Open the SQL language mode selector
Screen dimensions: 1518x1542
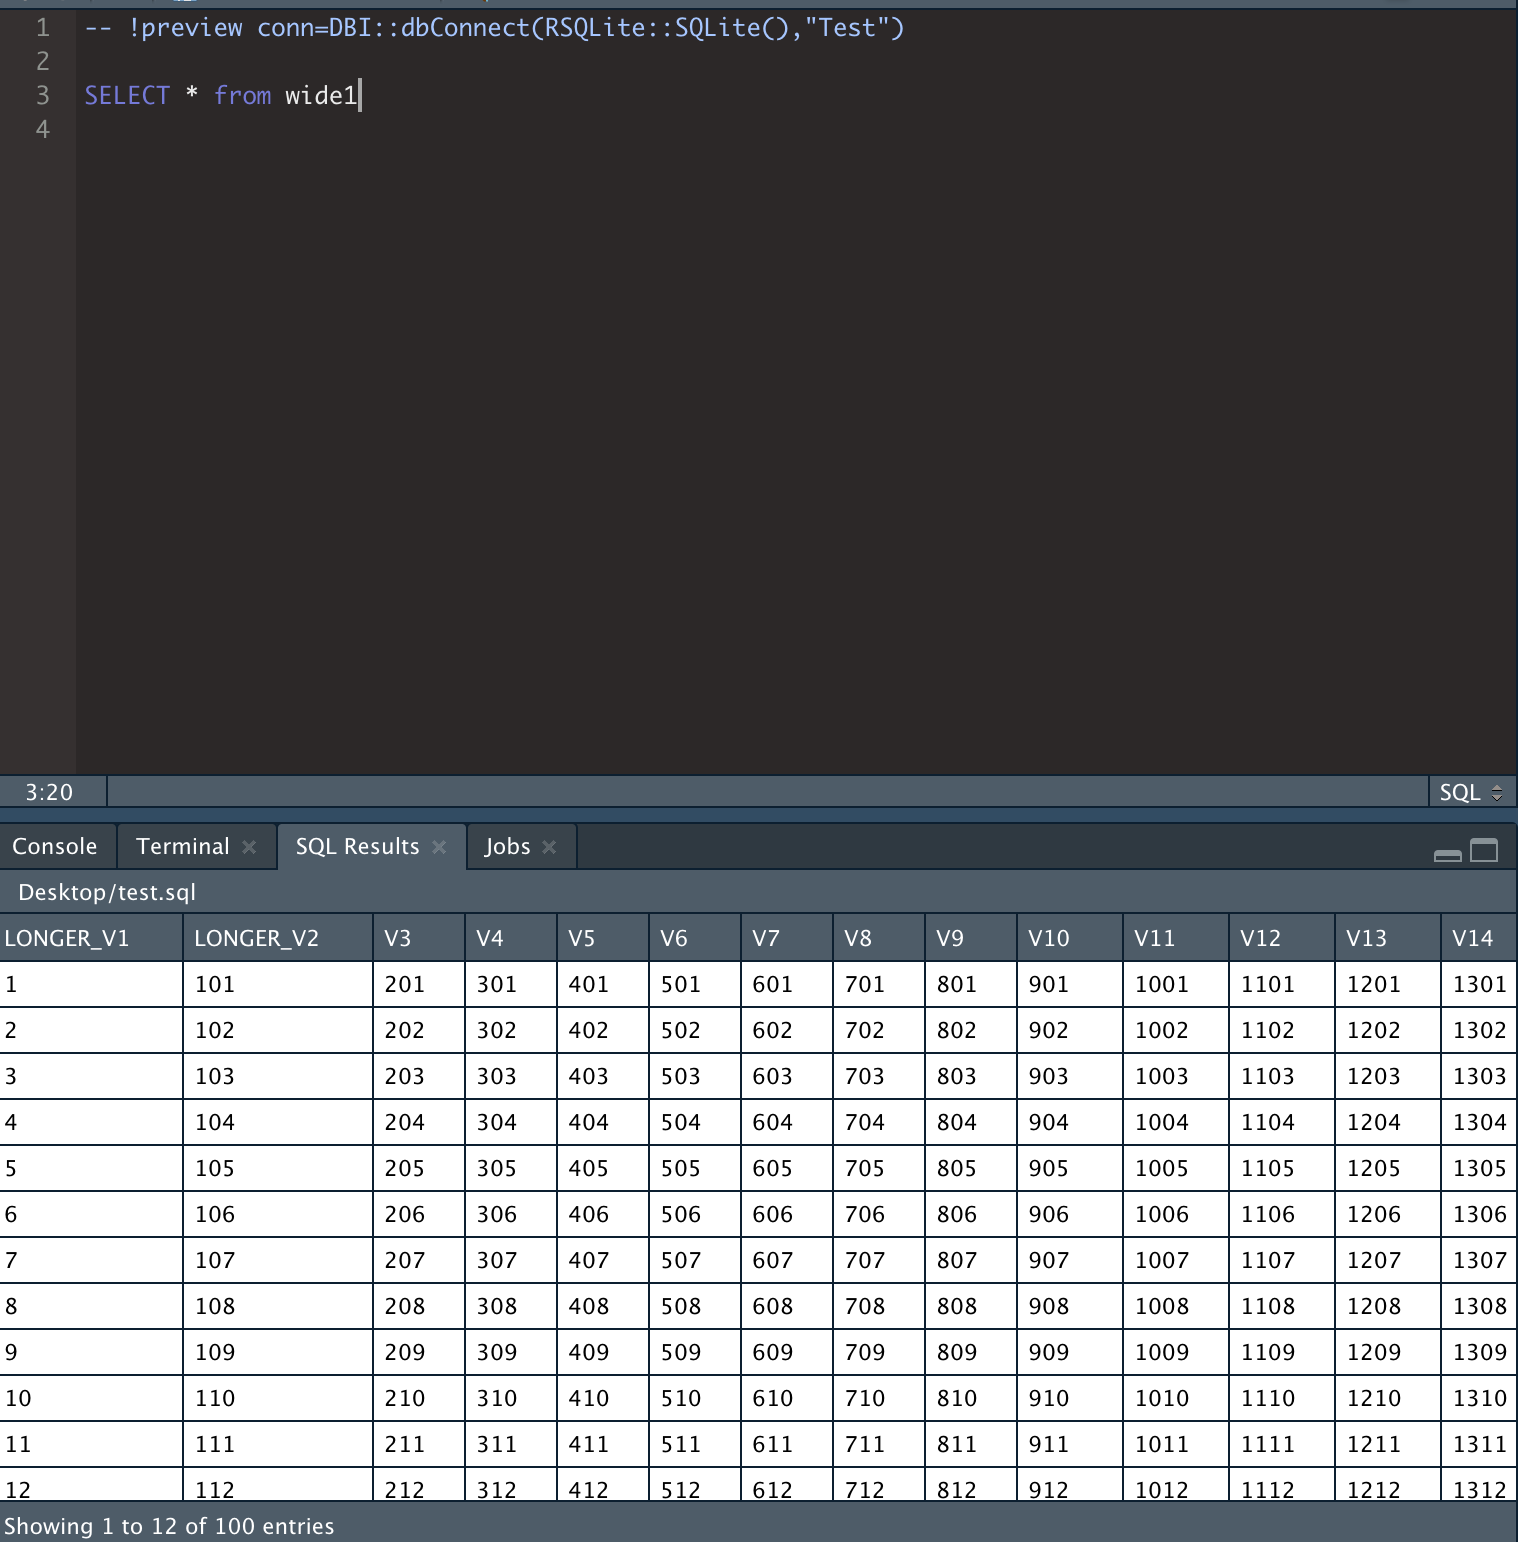point(1462,791)
